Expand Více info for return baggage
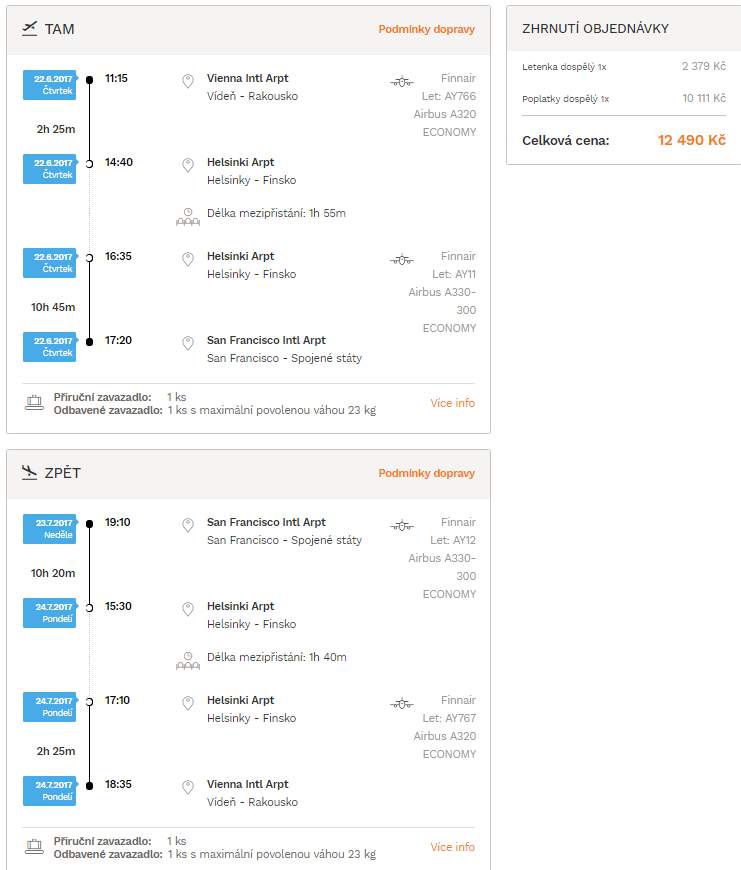This screenshot has height=870, width=741. click(x=453, y=847)
